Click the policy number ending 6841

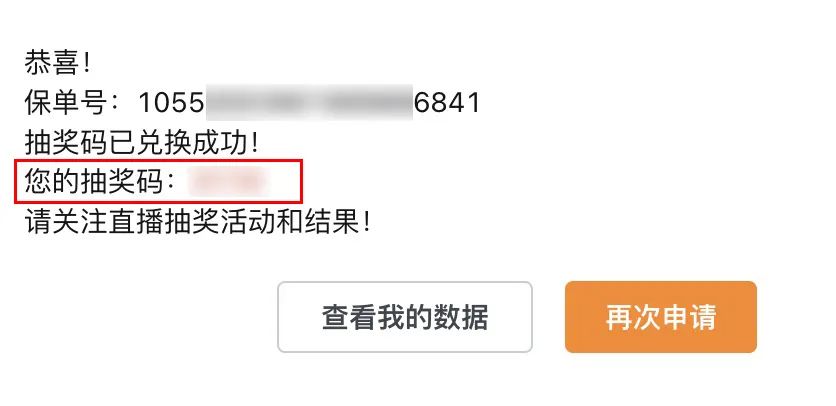pos(447,103)
